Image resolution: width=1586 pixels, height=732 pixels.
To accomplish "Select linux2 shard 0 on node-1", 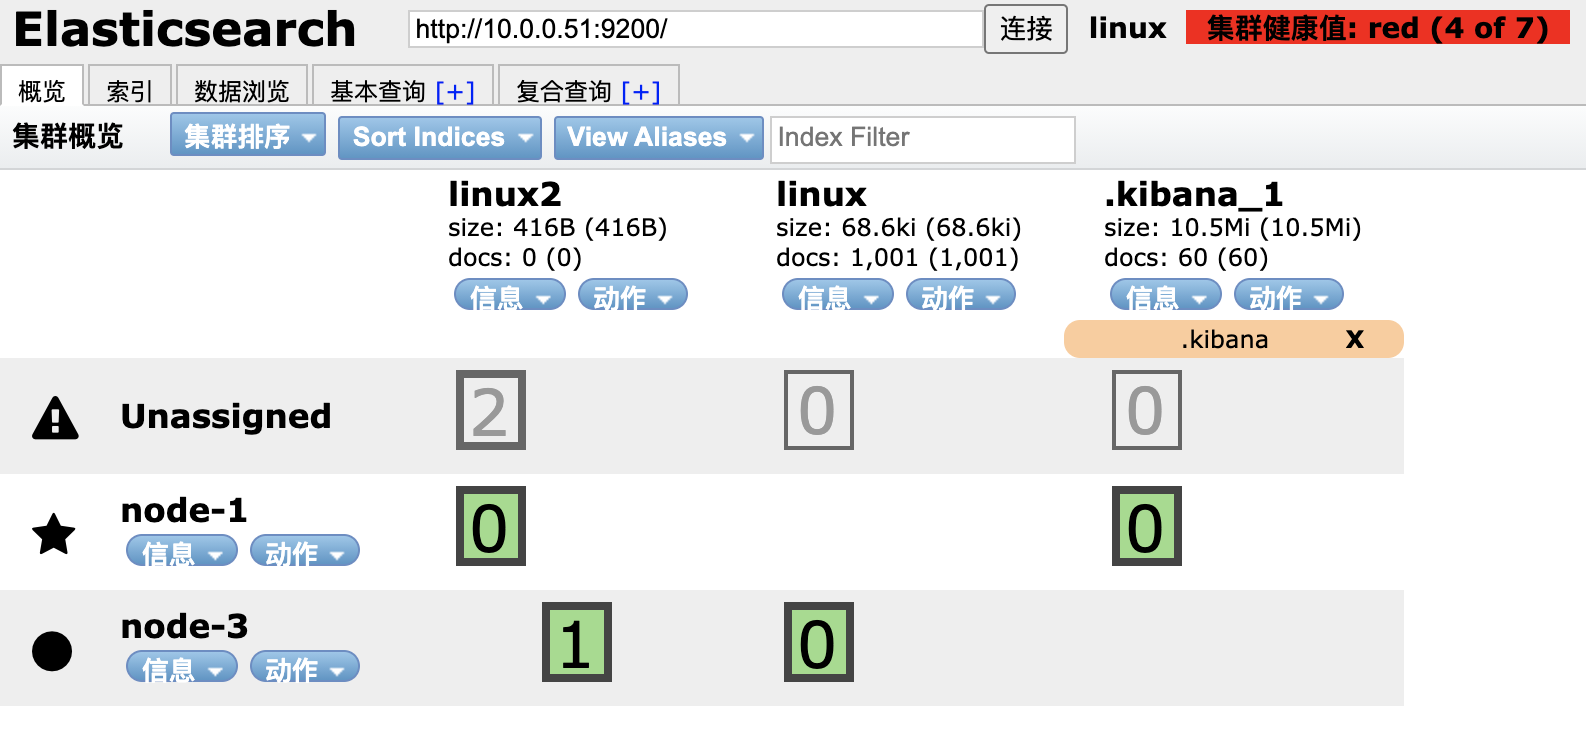I will coord(491,526).
